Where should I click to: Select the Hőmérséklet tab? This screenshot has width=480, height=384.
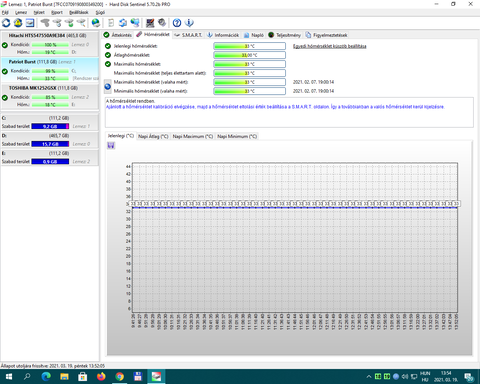point(153,34)
